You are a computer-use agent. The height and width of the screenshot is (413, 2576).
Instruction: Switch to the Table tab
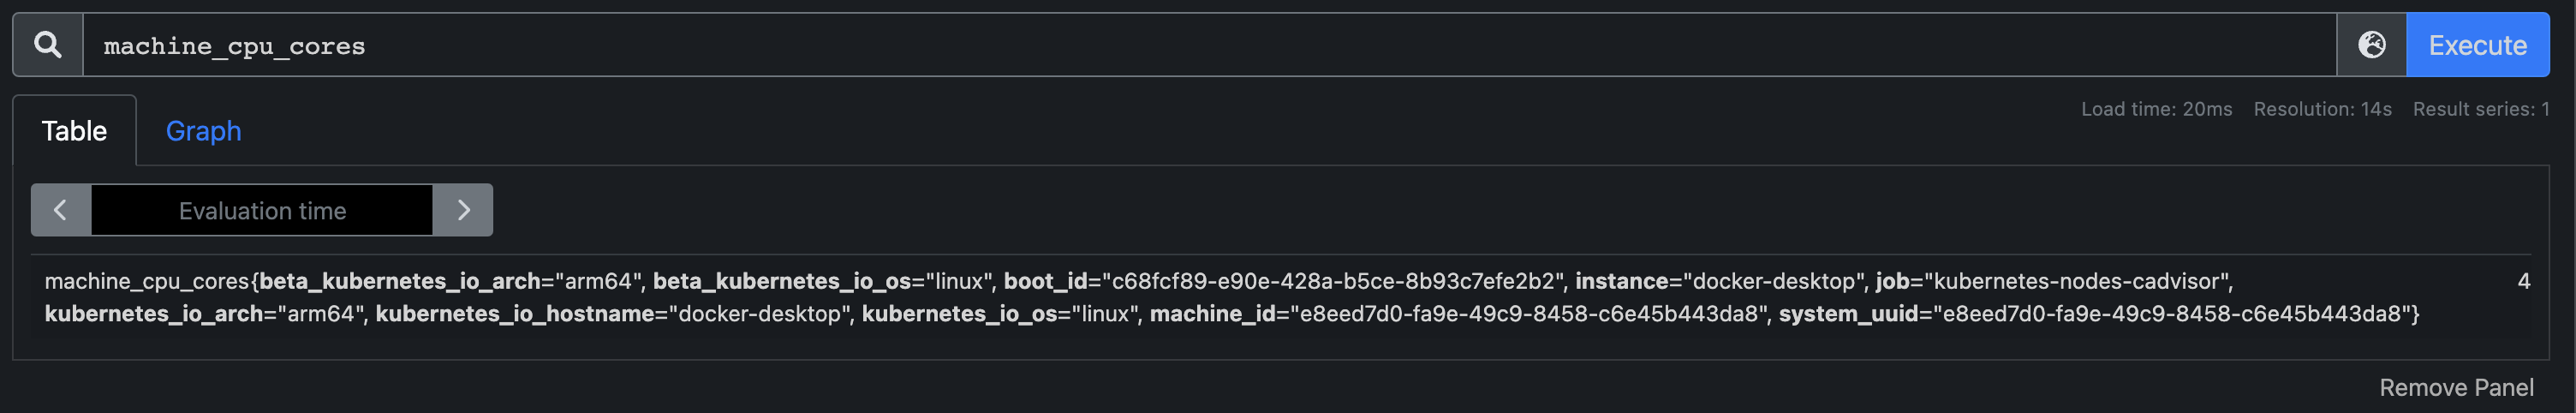click(x=74, y=131)
